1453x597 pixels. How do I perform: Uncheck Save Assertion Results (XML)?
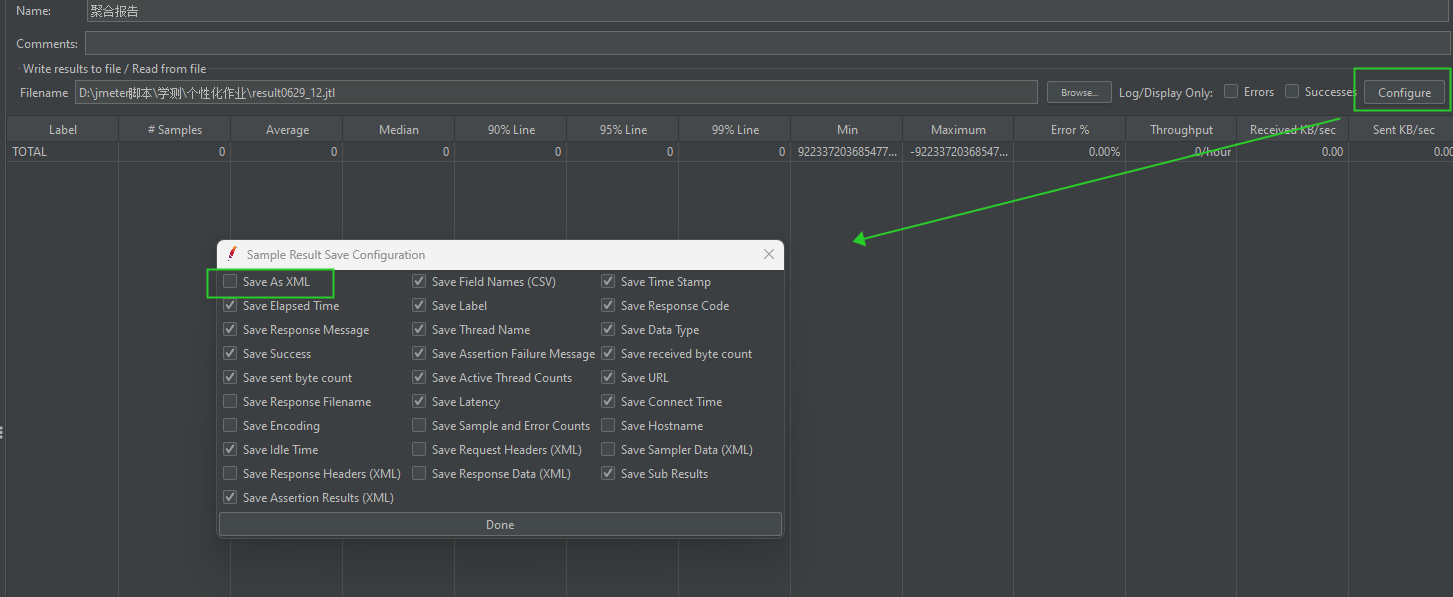231,498
